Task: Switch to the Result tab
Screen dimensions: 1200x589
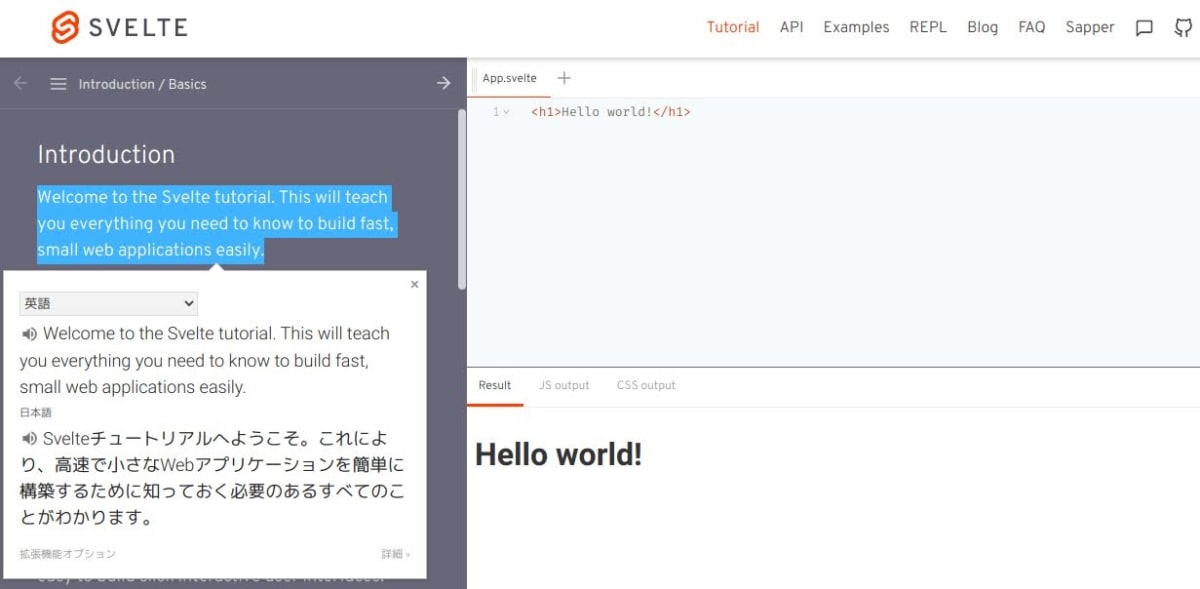Action: tap(494, 385)
